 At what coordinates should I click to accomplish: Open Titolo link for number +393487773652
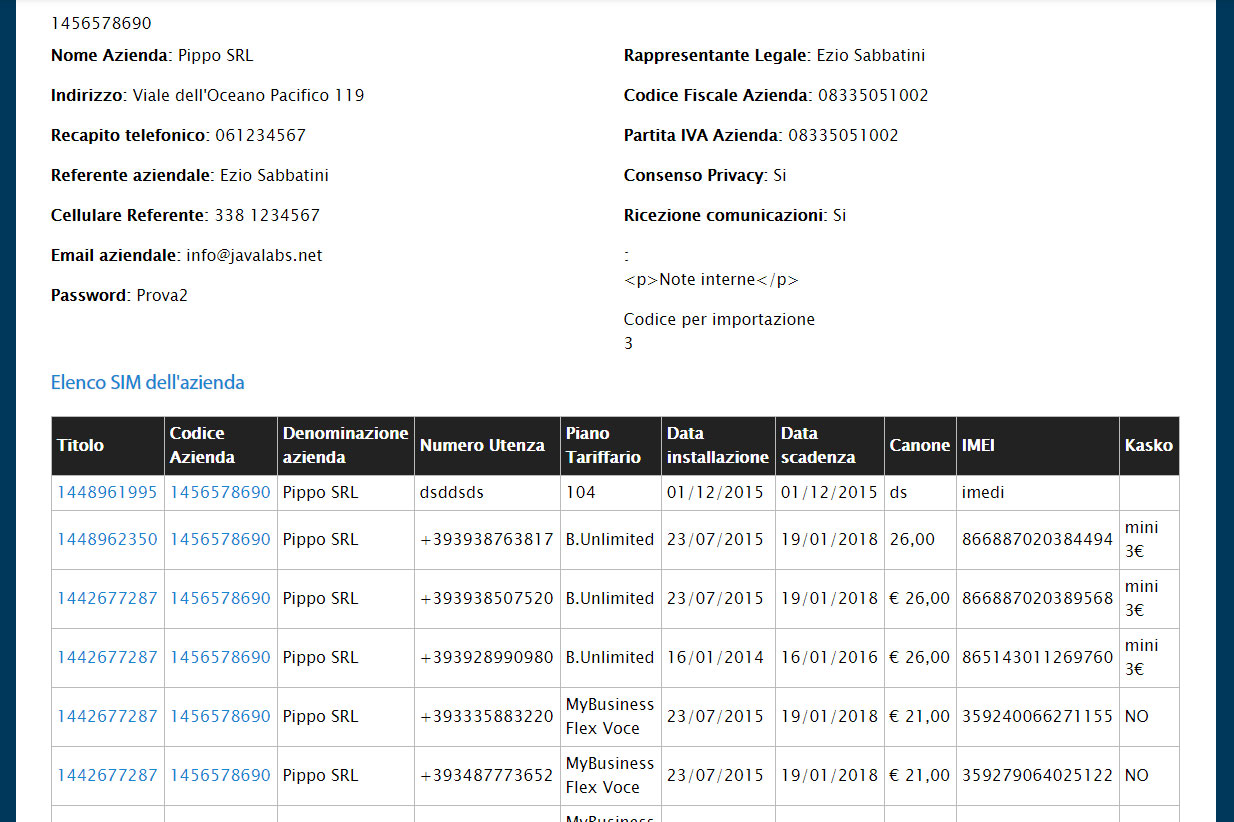pyautogui.click(x=107, y=776)
